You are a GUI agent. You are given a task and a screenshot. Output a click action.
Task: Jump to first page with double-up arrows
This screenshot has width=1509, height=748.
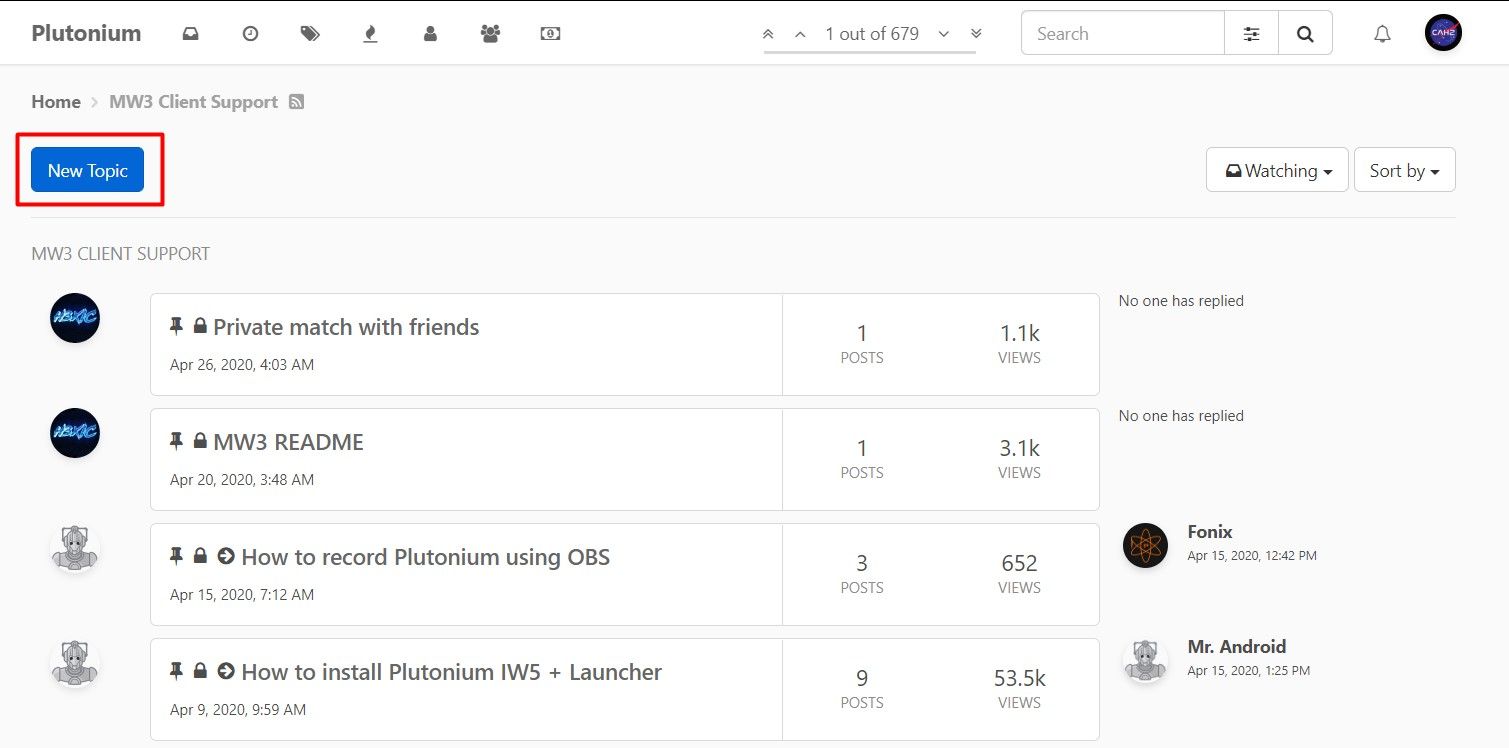768,34
